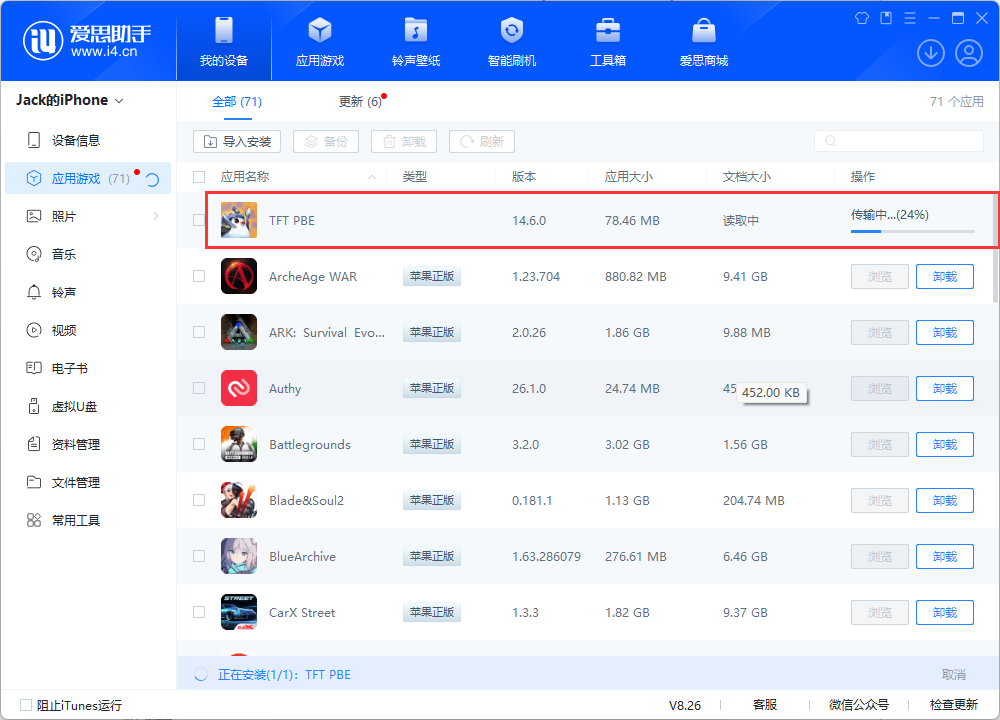Image resolution: width=1000 pixels, height=720 pixels.
Task: Check the ARK Survival row checkbox
Action: tap(199, 332)
